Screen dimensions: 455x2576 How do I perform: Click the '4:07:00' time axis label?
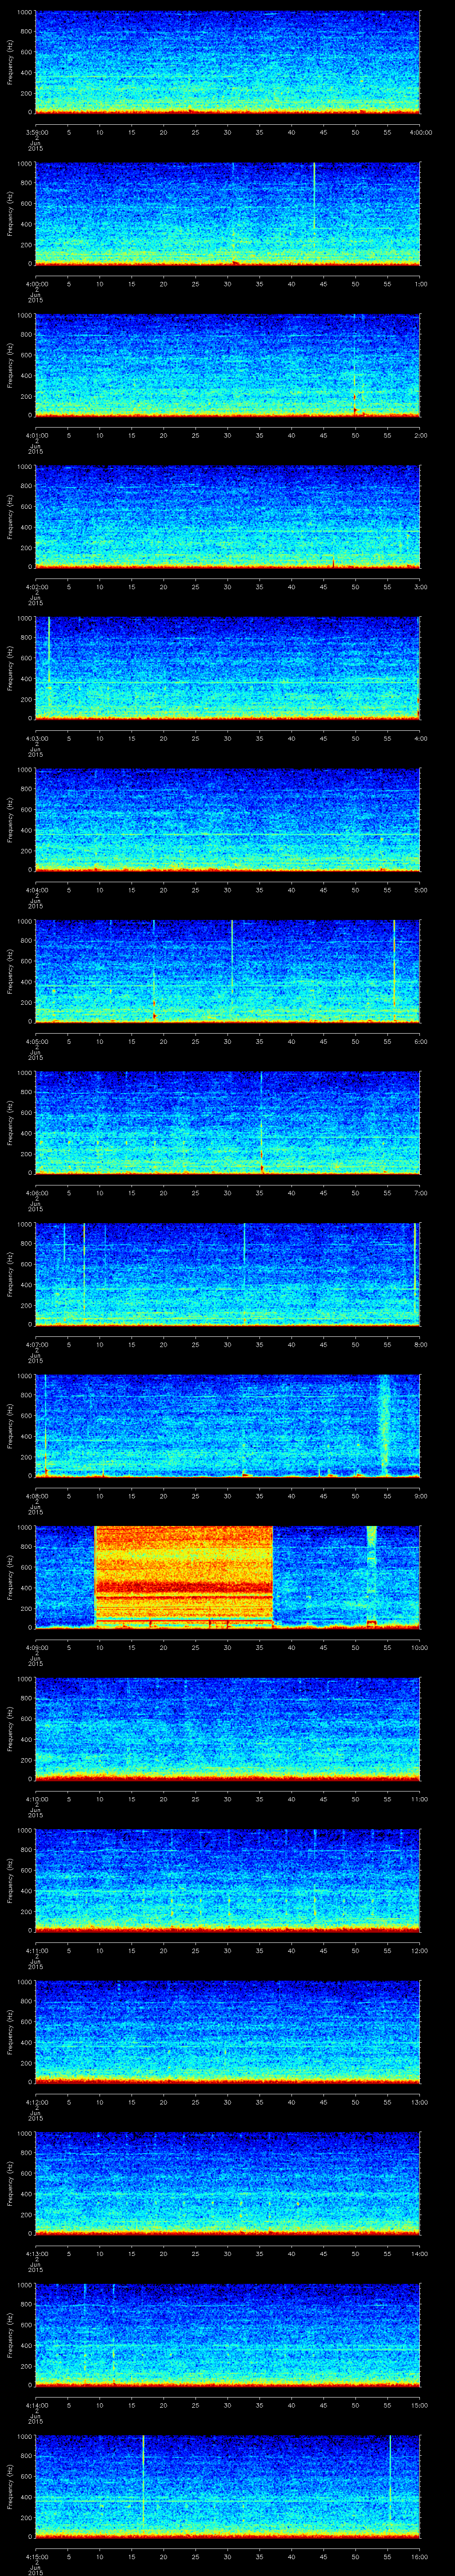[36, 1344]
